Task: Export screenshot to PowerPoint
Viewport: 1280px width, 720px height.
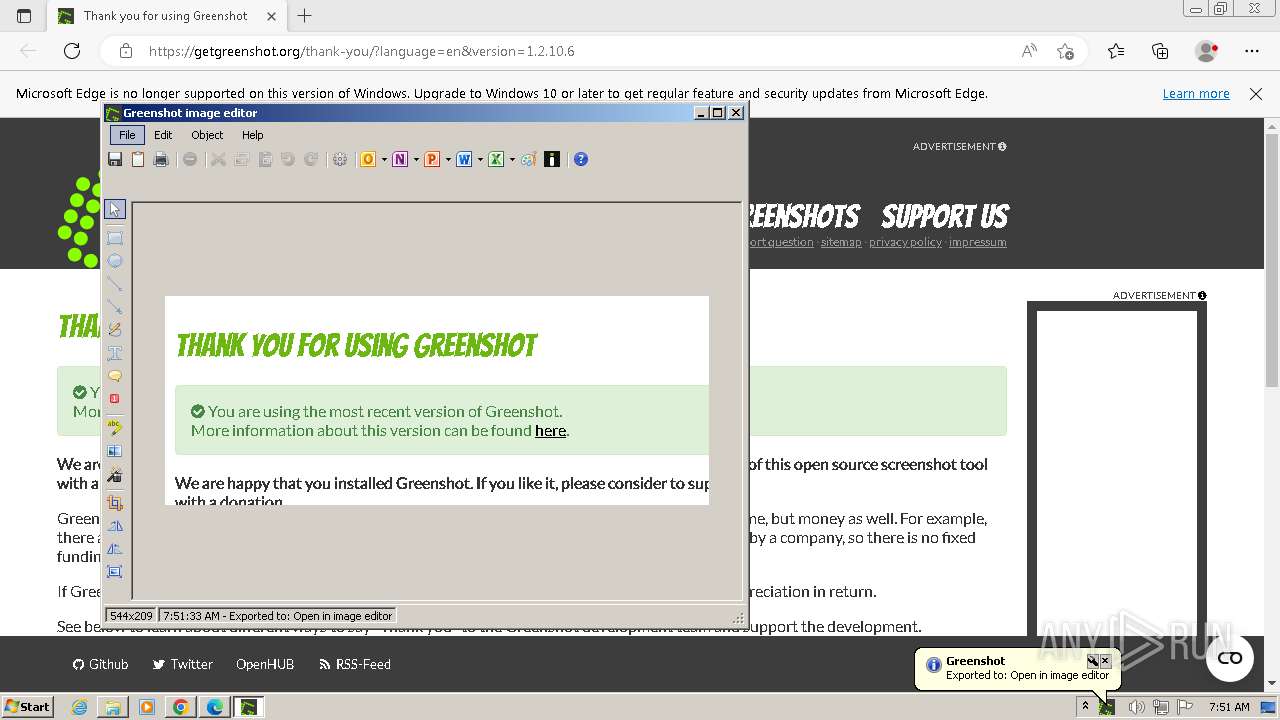Action: tap(432, 159)
